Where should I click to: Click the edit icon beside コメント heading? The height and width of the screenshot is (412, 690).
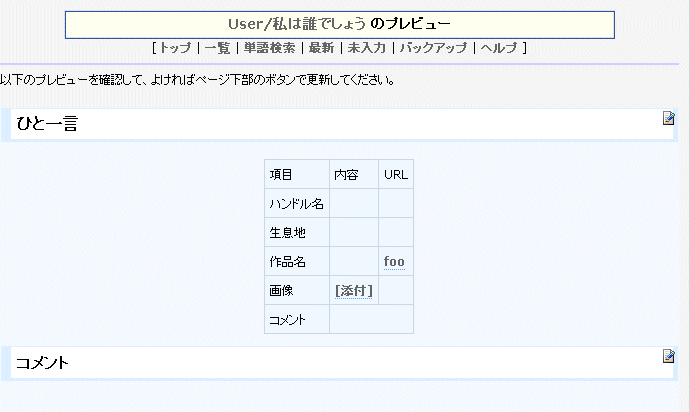pyautogui.click(x=669, y=357)
